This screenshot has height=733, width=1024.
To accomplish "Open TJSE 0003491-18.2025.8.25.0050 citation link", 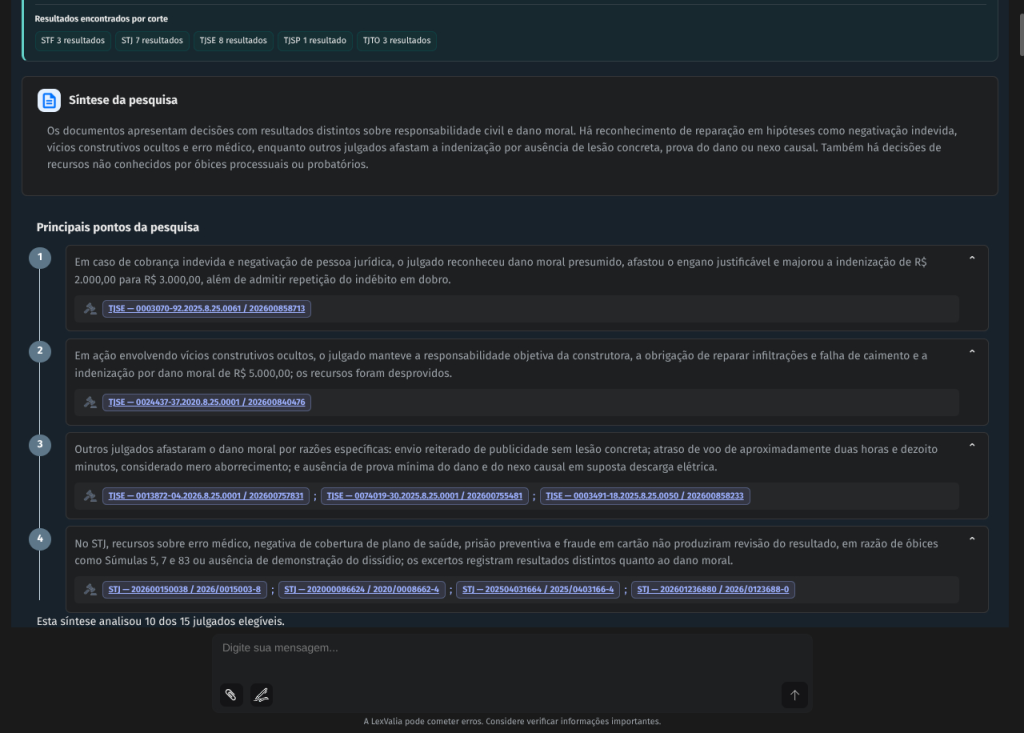I will (645, 496).
